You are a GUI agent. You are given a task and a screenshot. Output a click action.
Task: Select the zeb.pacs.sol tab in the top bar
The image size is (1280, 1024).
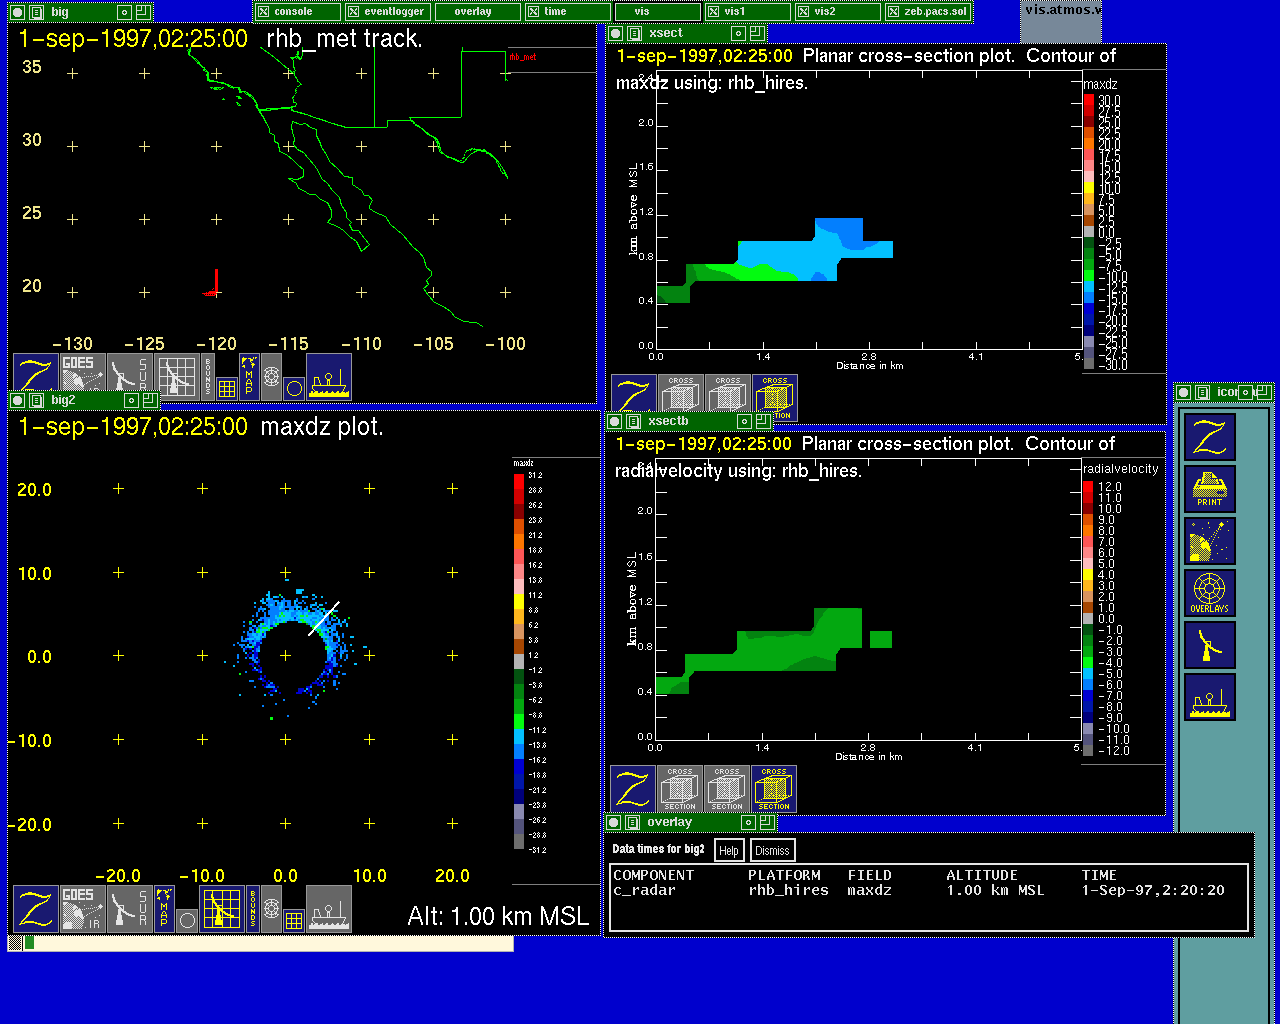[x=927, y=12]
